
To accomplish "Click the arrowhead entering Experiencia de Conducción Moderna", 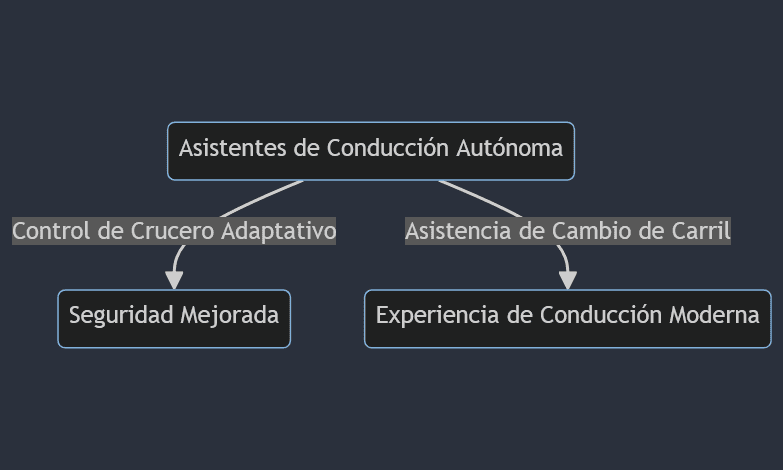I will pos(568,280).
